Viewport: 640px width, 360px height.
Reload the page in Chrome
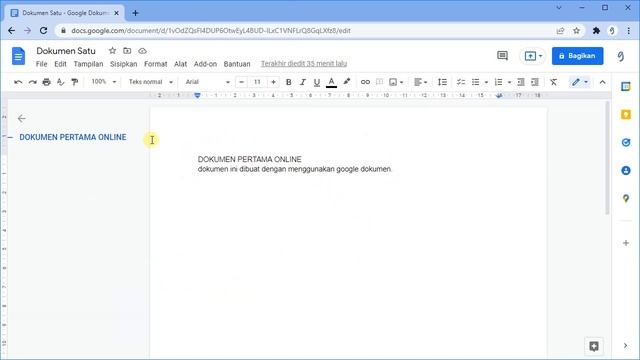tap(43, 31)
